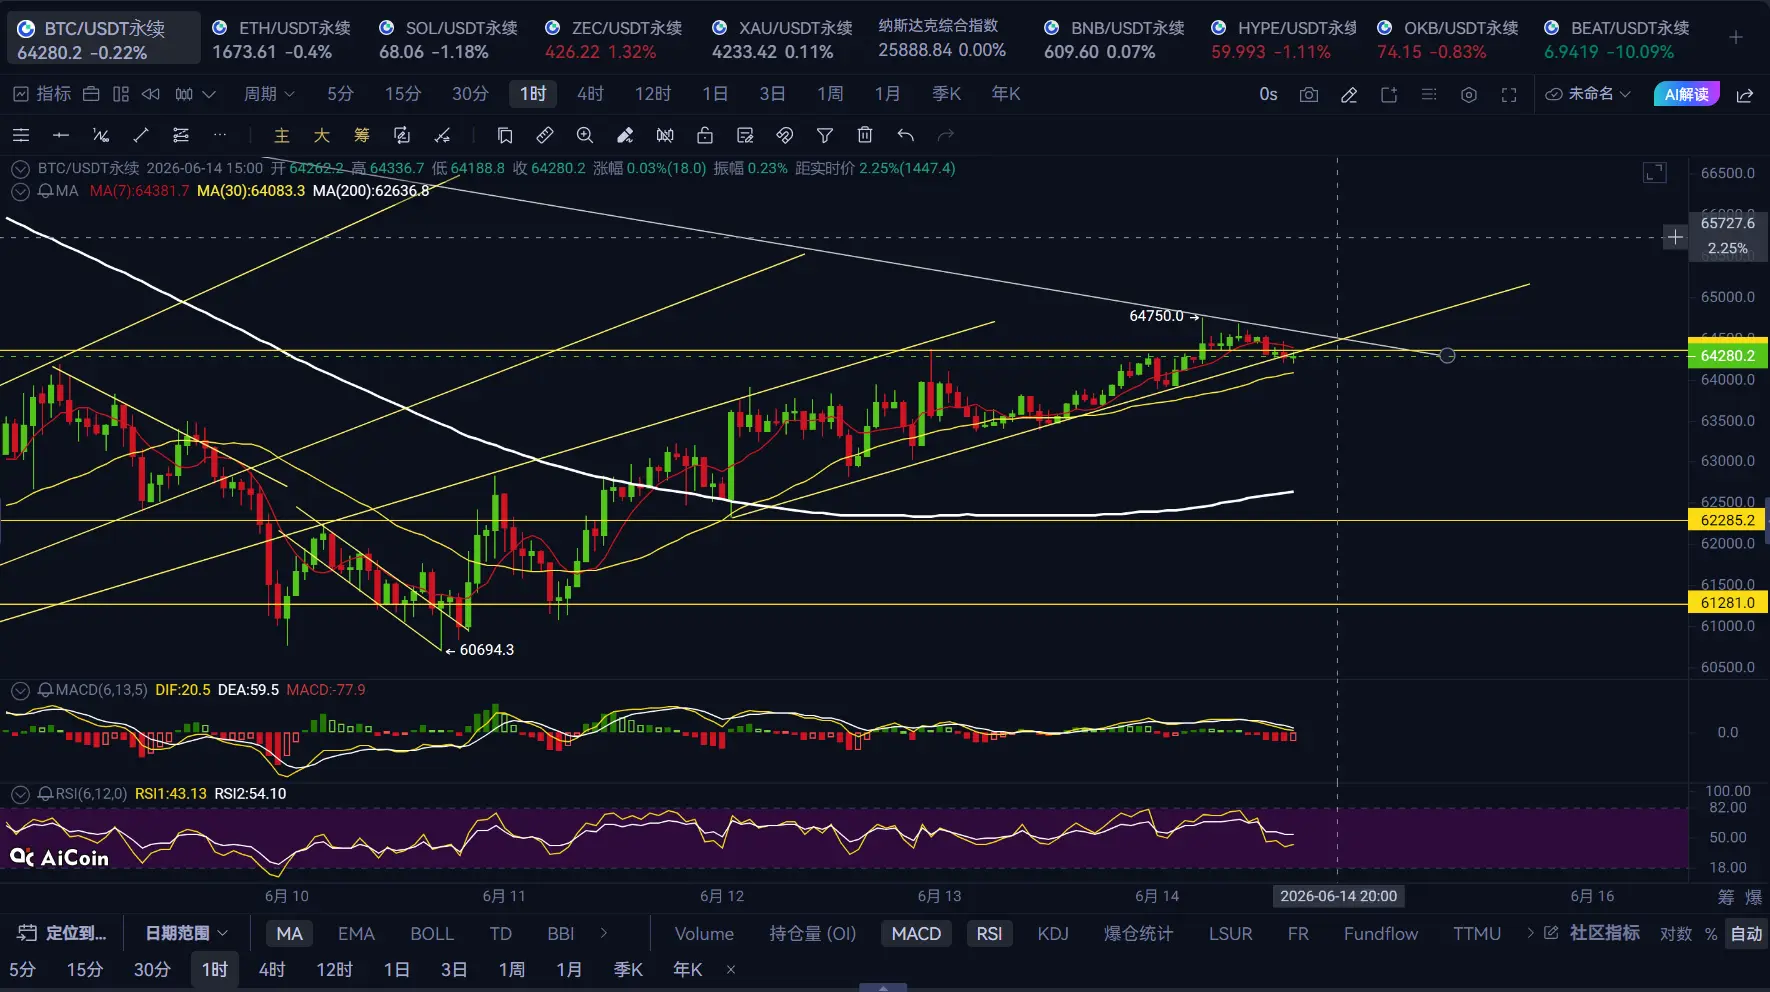1770x992 pixels.
Task: Toggle the MA indicator visibility circle
Action: (19, 191)
